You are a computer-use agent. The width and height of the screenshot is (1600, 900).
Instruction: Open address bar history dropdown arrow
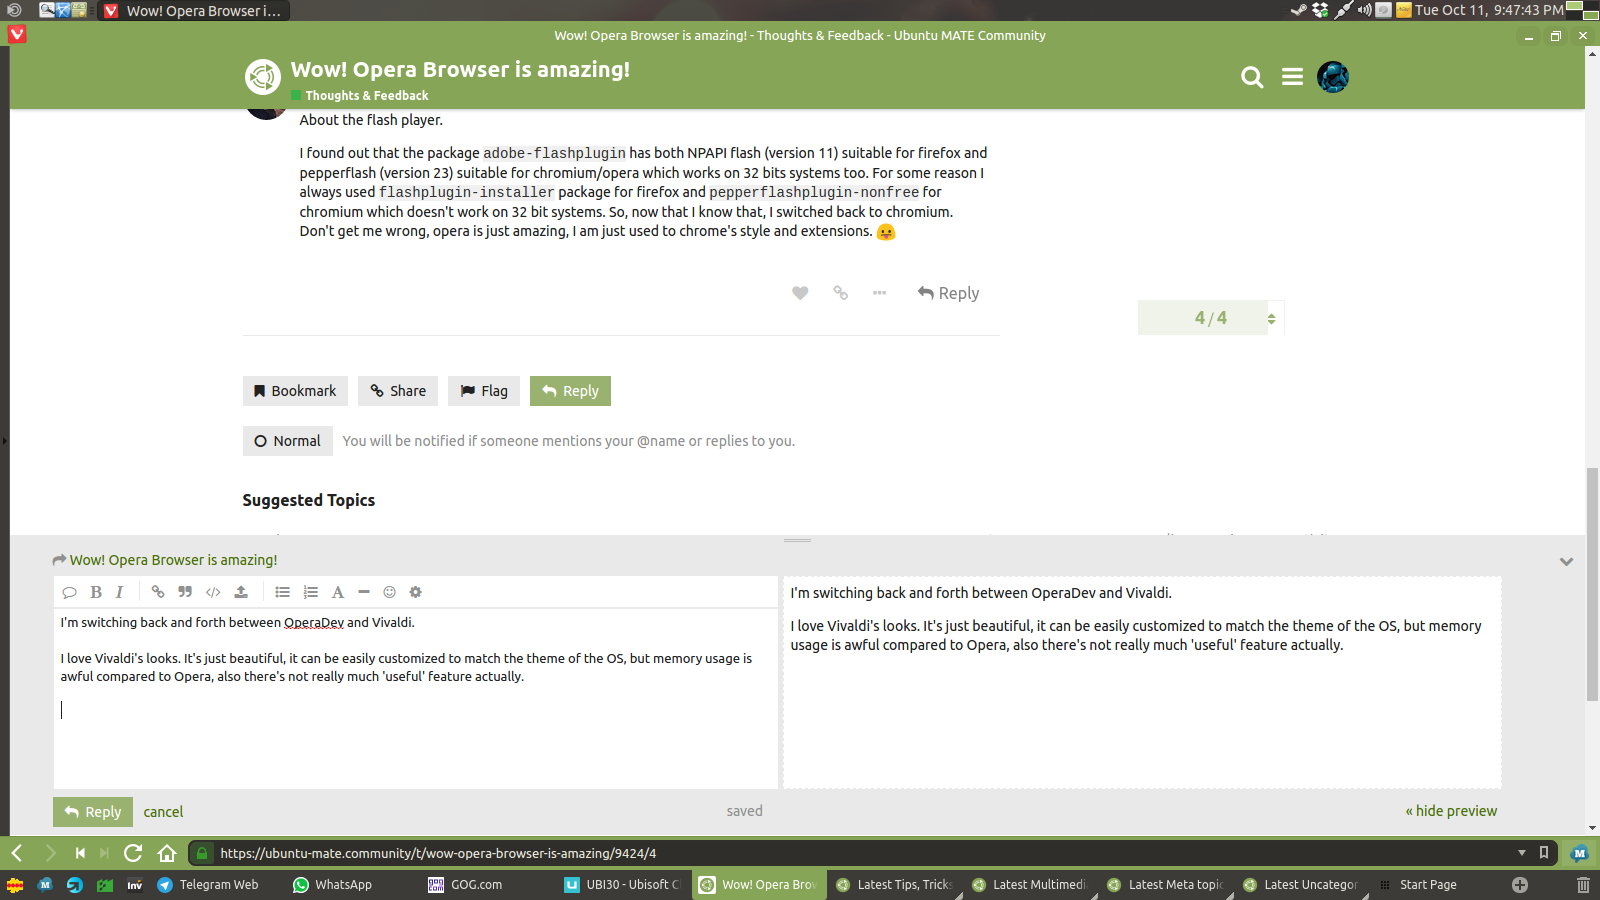pos(1522,853)
